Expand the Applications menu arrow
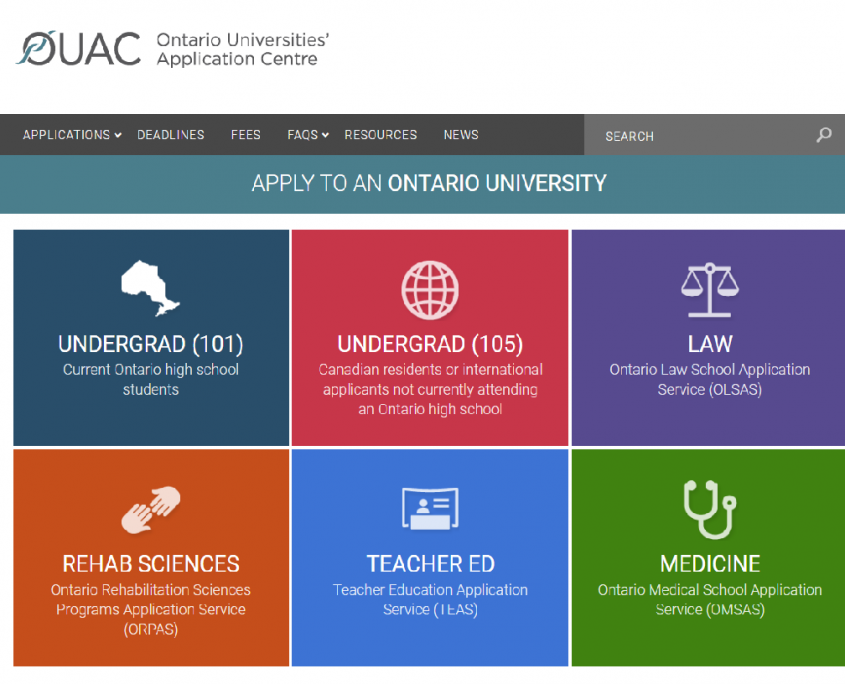Viewport: 845px width, 684px height. [x=118, y=135]
